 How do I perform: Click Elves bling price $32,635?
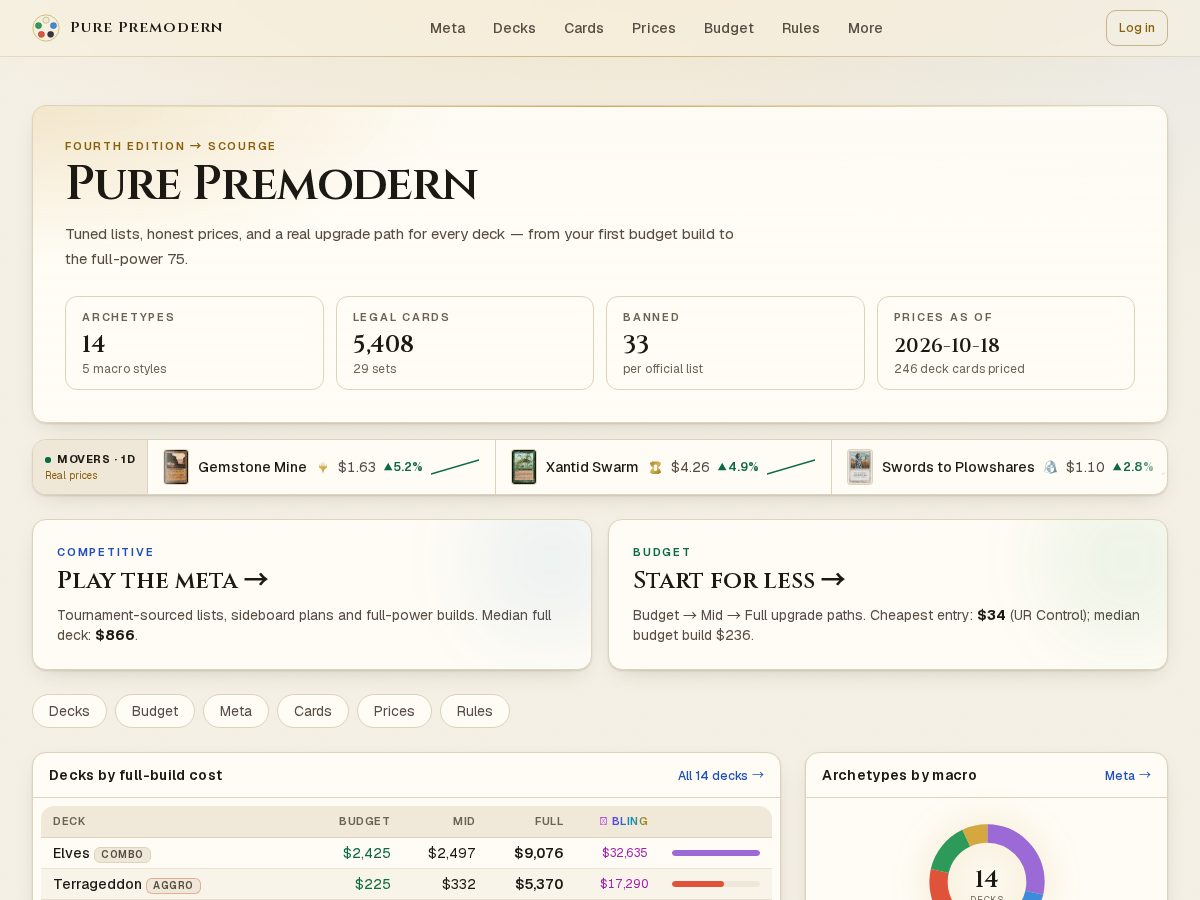tap(624, 853)
